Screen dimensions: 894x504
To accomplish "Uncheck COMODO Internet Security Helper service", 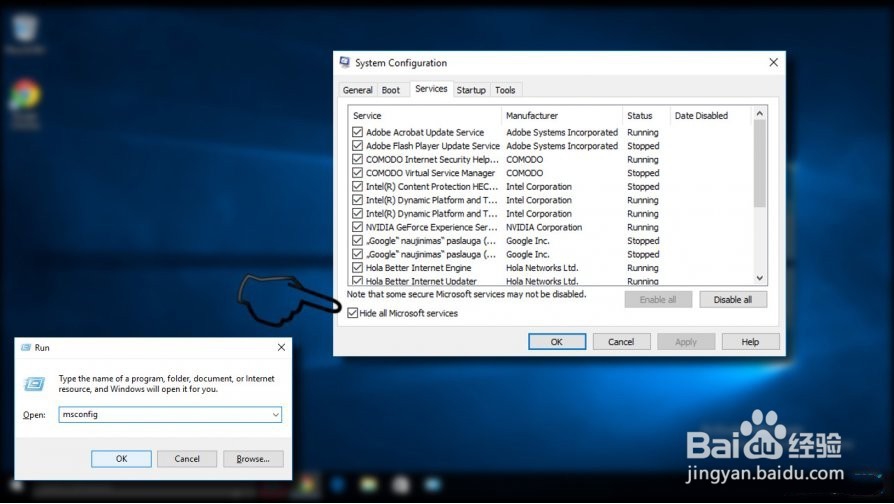I will coord(357,160).
